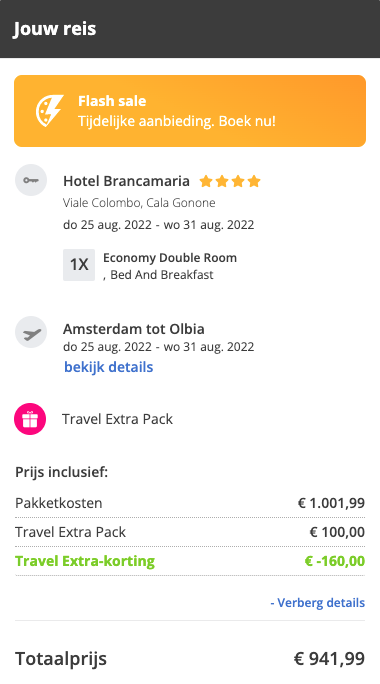Click the Jouw reis header
Image resolution: width=380 pixels, height=684 pixels.
point(55,29)
